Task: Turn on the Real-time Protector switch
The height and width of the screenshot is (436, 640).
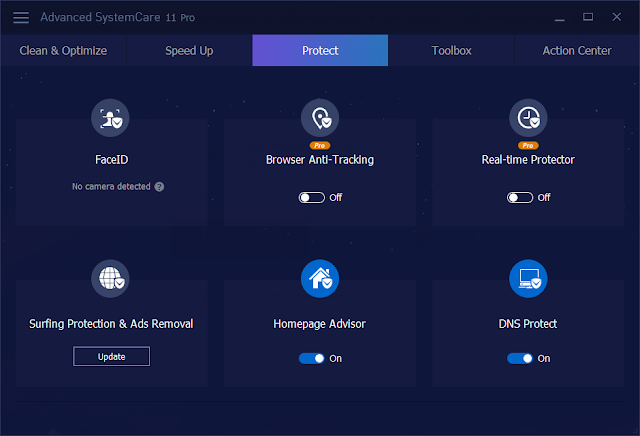Action: coord(520,198)
